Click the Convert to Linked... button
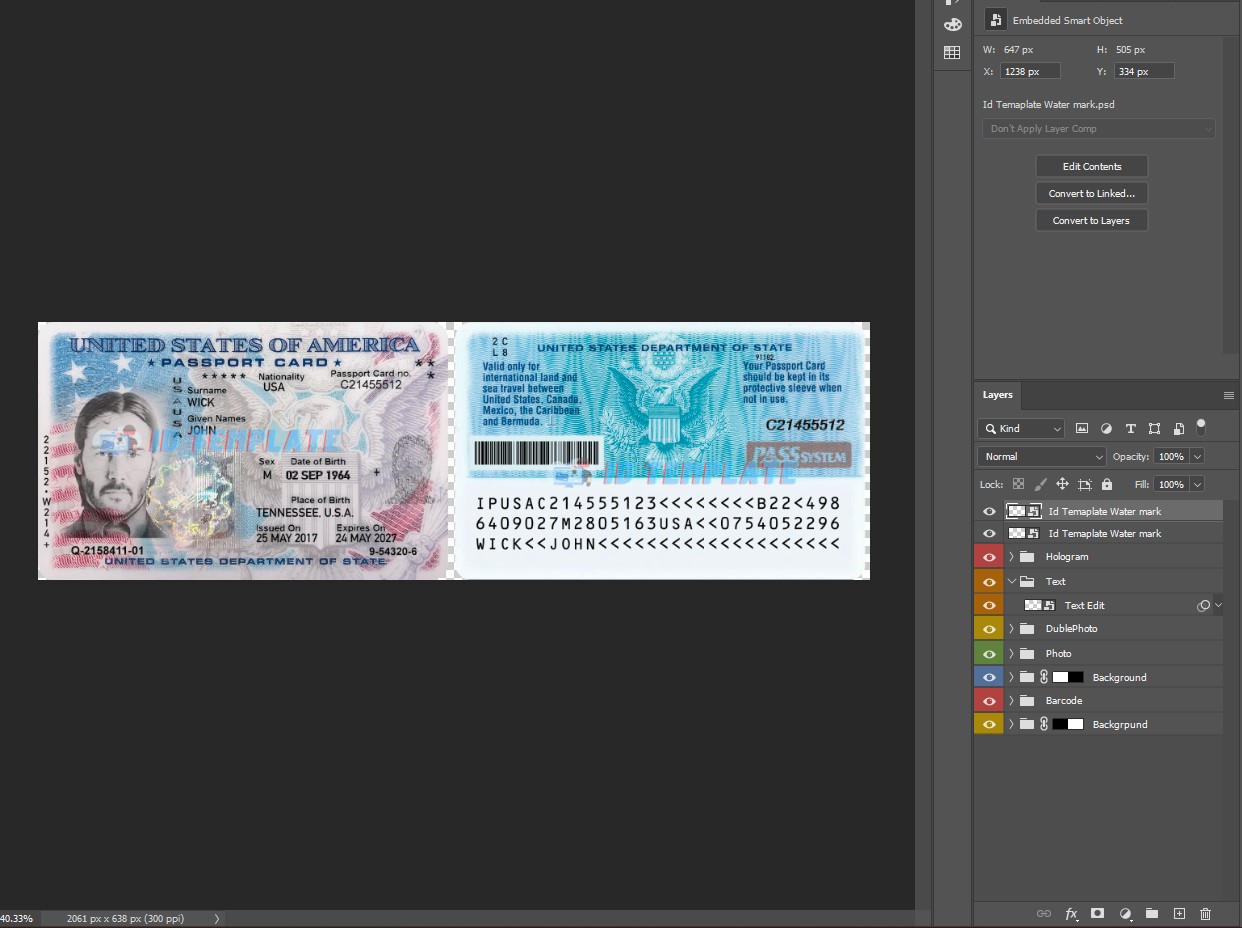Screen dimensions: 1242x928 click(x=1092, y=194)
